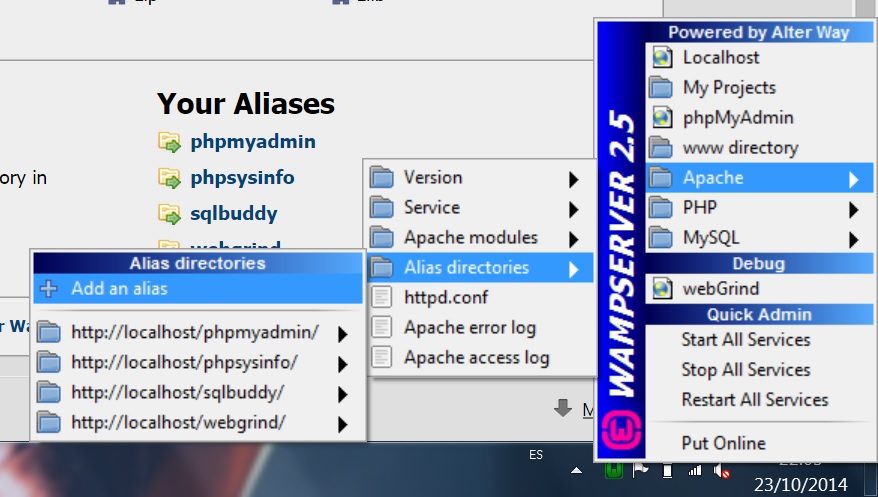The image size is (878, 497).
Task: Click the httpd.conf document icon
Action: [x=382, y=298]
